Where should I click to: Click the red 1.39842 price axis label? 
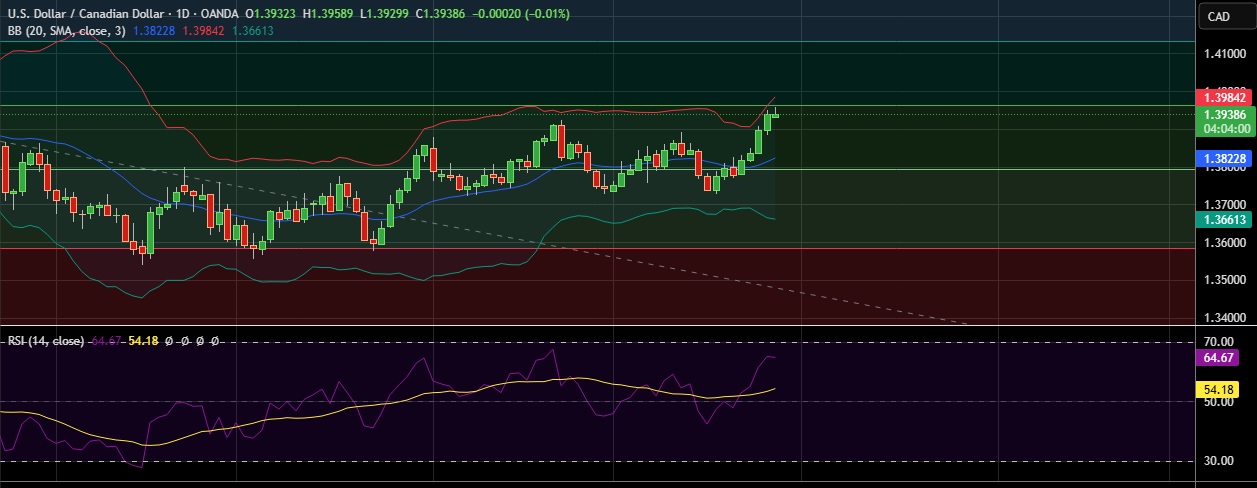(x=1223, y=97)
